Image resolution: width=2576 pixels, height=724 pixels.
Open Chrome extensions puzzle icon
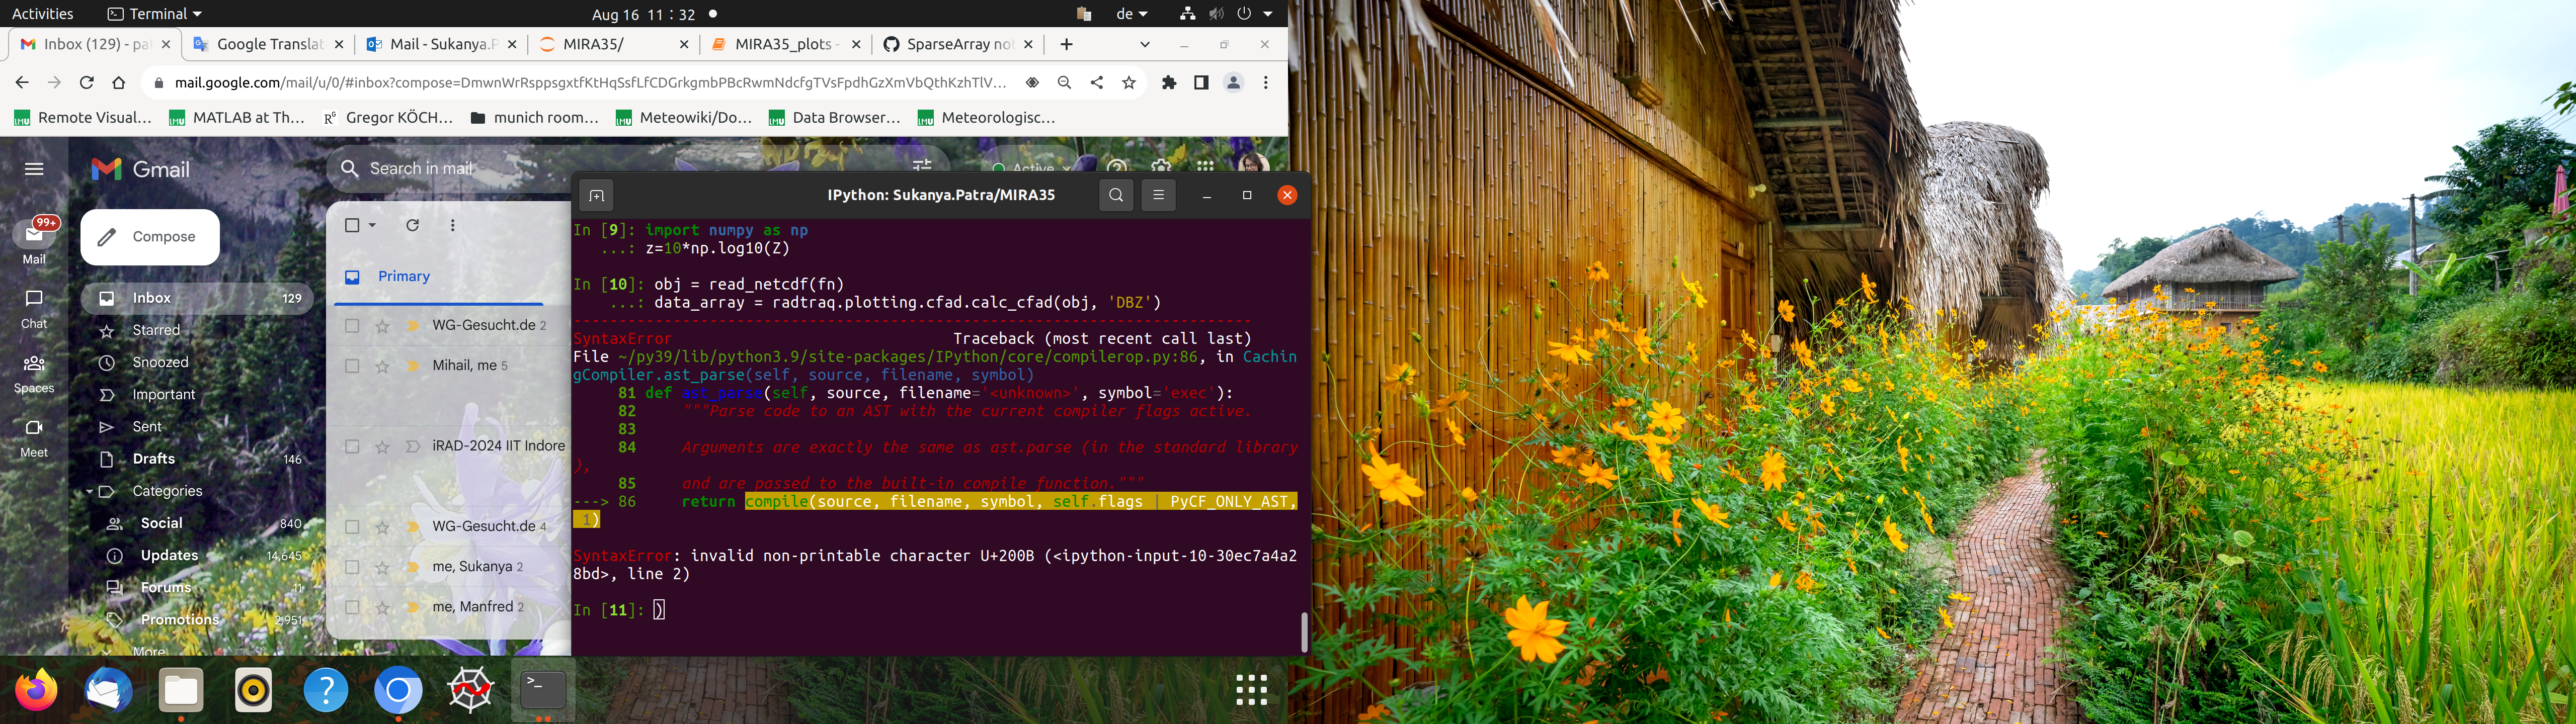(1168, 83)
